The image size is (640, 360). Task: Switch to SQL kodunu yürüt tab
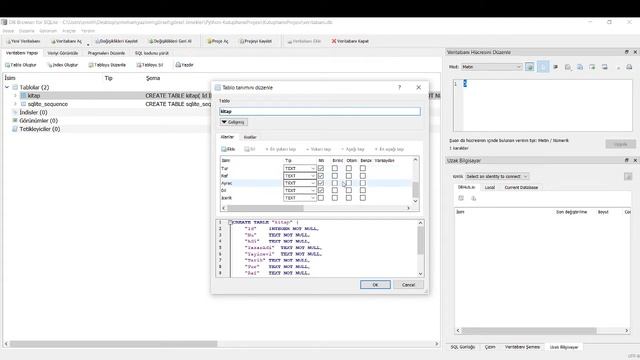pyautogui.click(x=152, y=53)
